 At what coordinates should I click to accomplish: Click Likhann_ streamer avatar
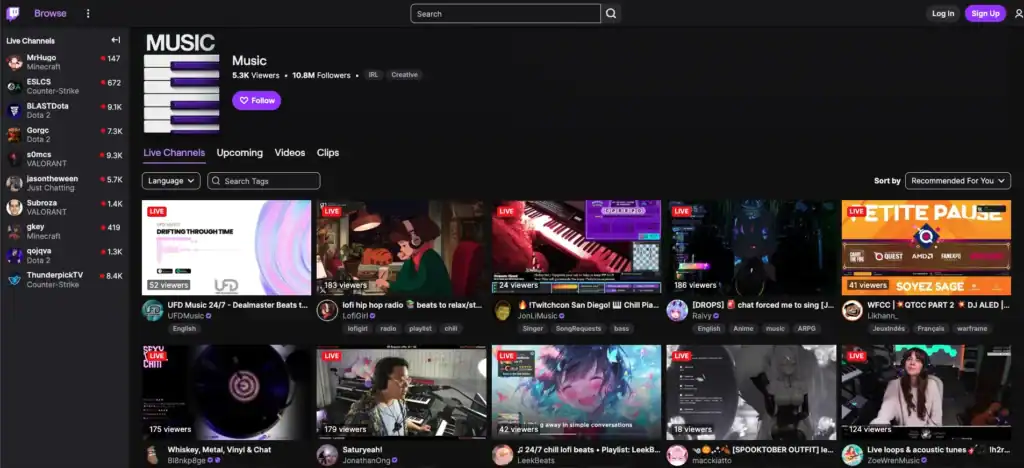coord(852,310)
